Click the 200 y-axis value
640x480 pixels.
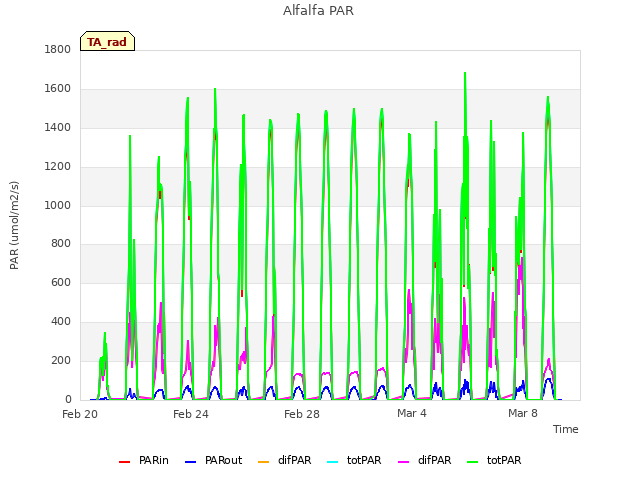tap(61, 360)
